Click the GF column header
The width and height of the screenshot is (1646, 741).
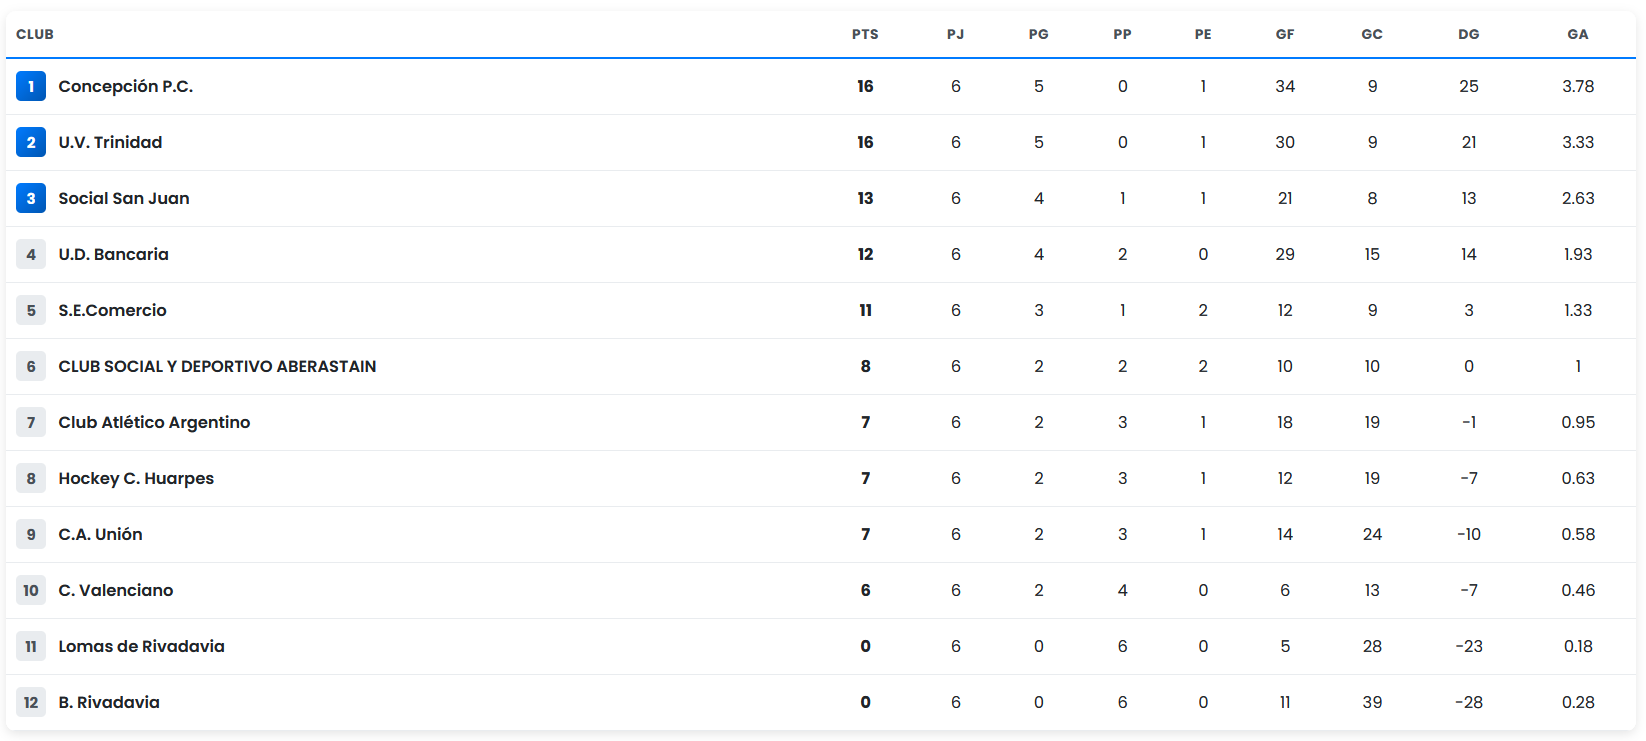coord(1285,34)
